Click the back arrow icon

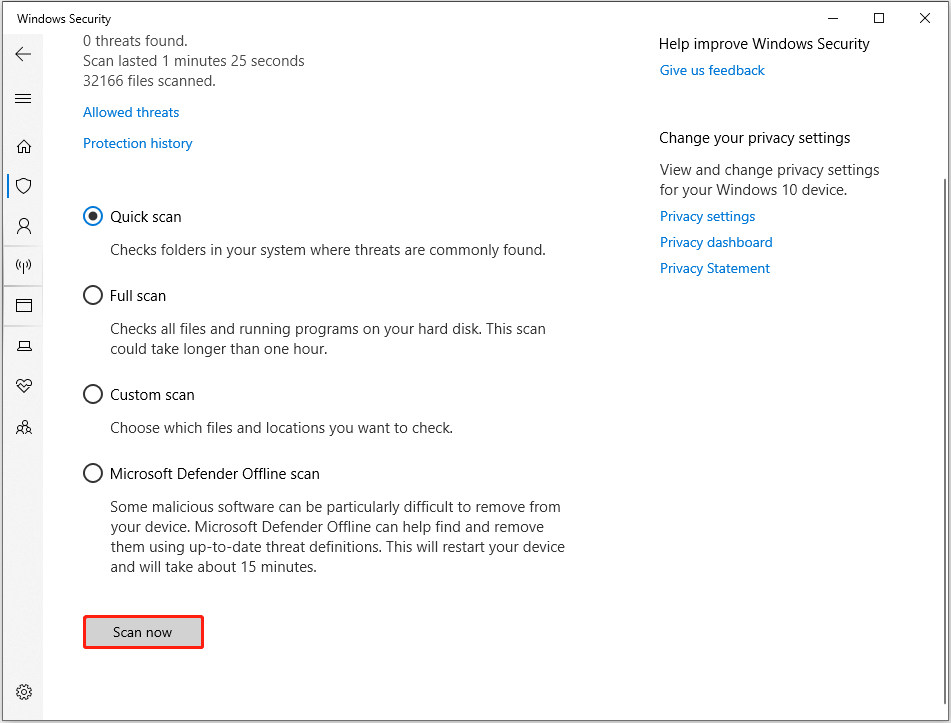click(x=24, y=54)
